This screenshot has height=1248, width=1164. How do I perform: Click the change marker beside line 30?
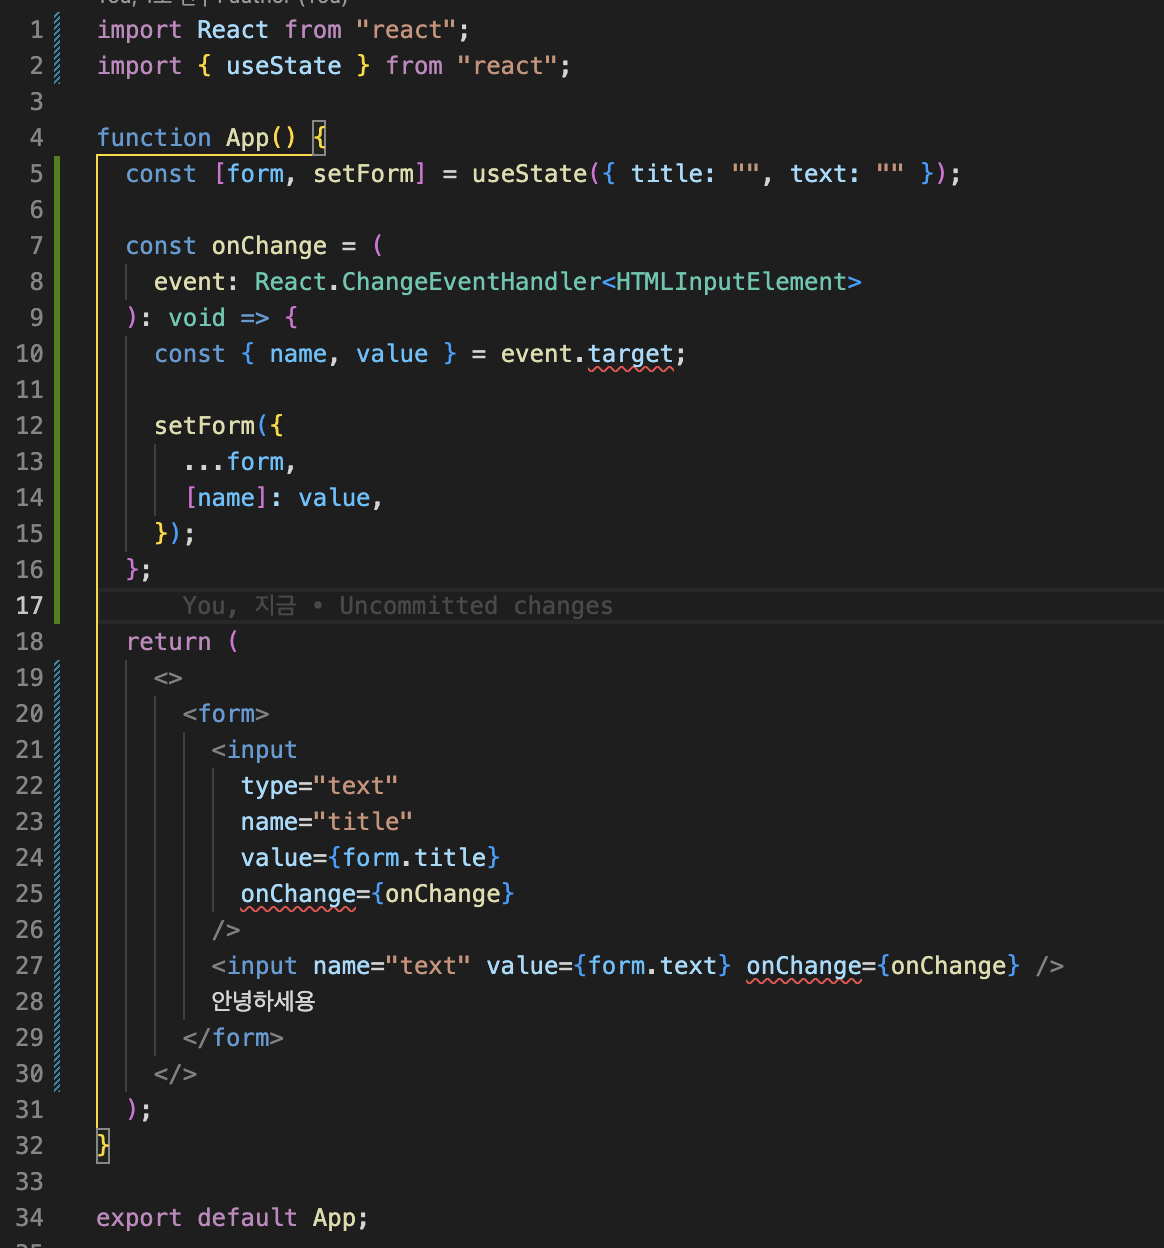point(57,1073)
